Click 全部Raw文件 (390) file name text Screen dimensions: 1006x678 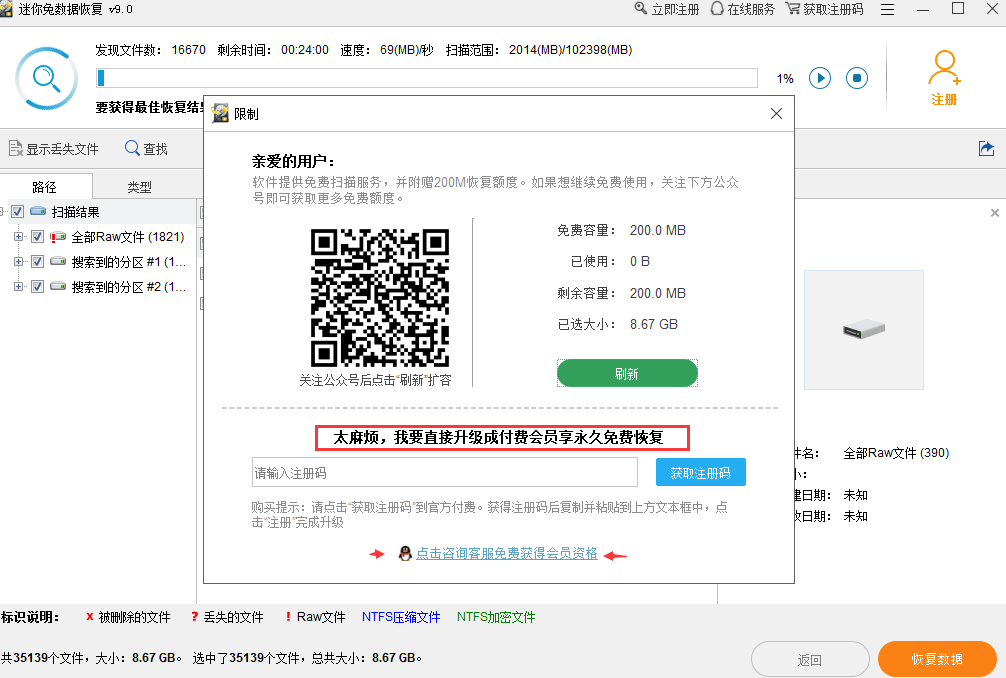896,453
